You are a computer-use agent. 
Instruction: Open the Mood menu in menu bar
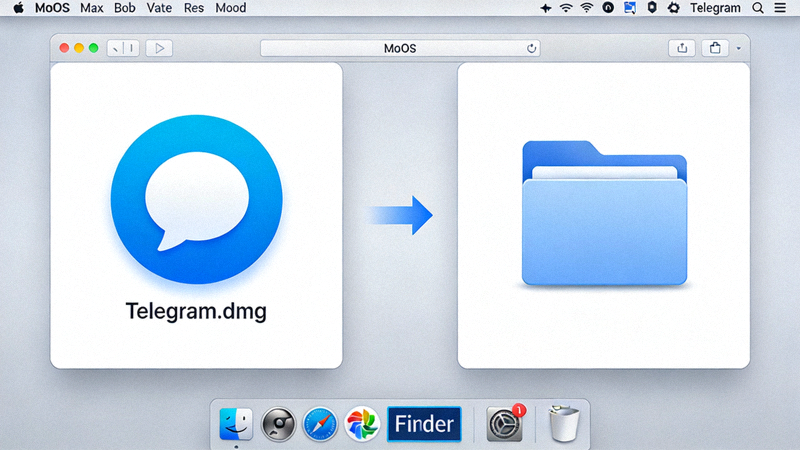[232, 8]
